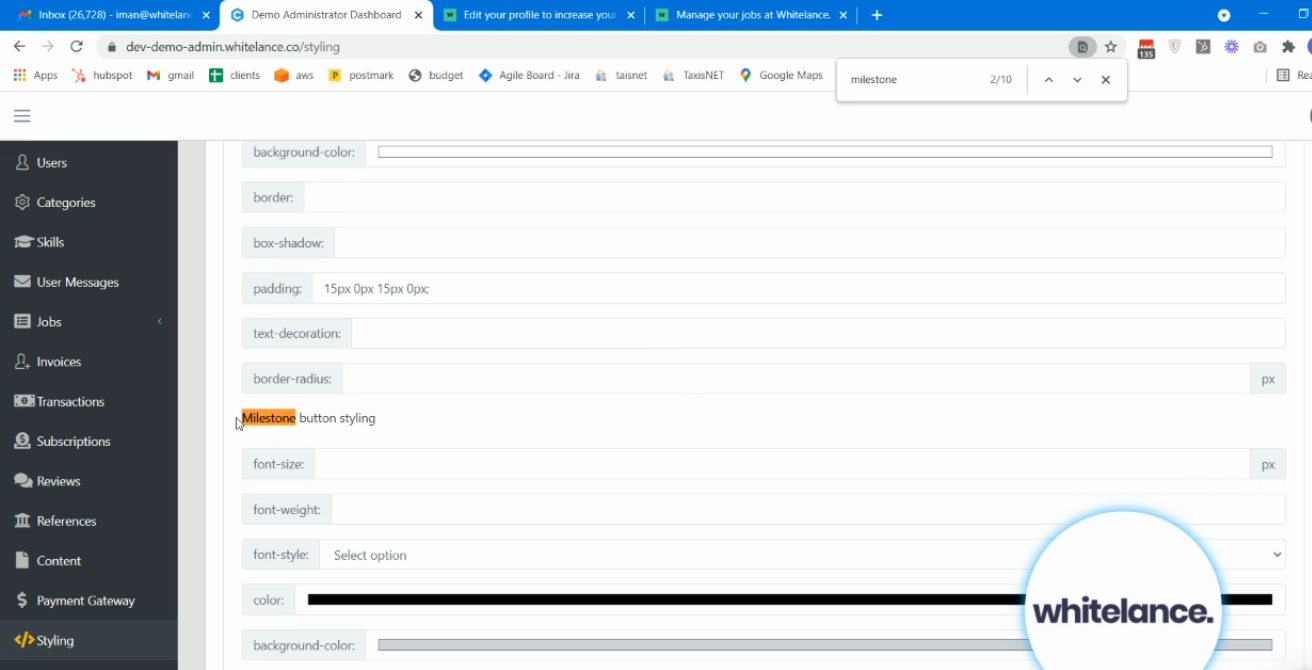Image resolution: width=1312 pixels, height=670 pixels.
Task: Open Content page icon in sidebar
Action: 22,560
